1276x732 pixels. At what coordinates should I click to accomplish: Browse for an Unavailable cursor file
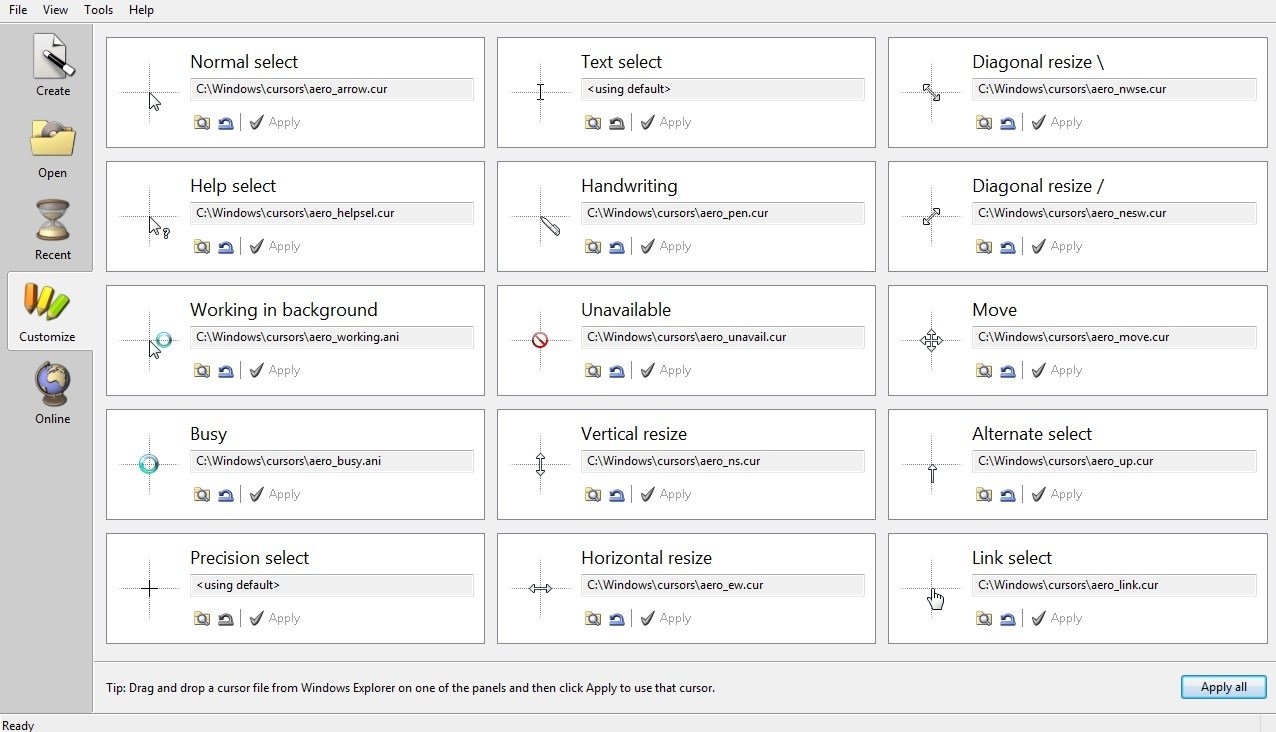pos(593,370)
